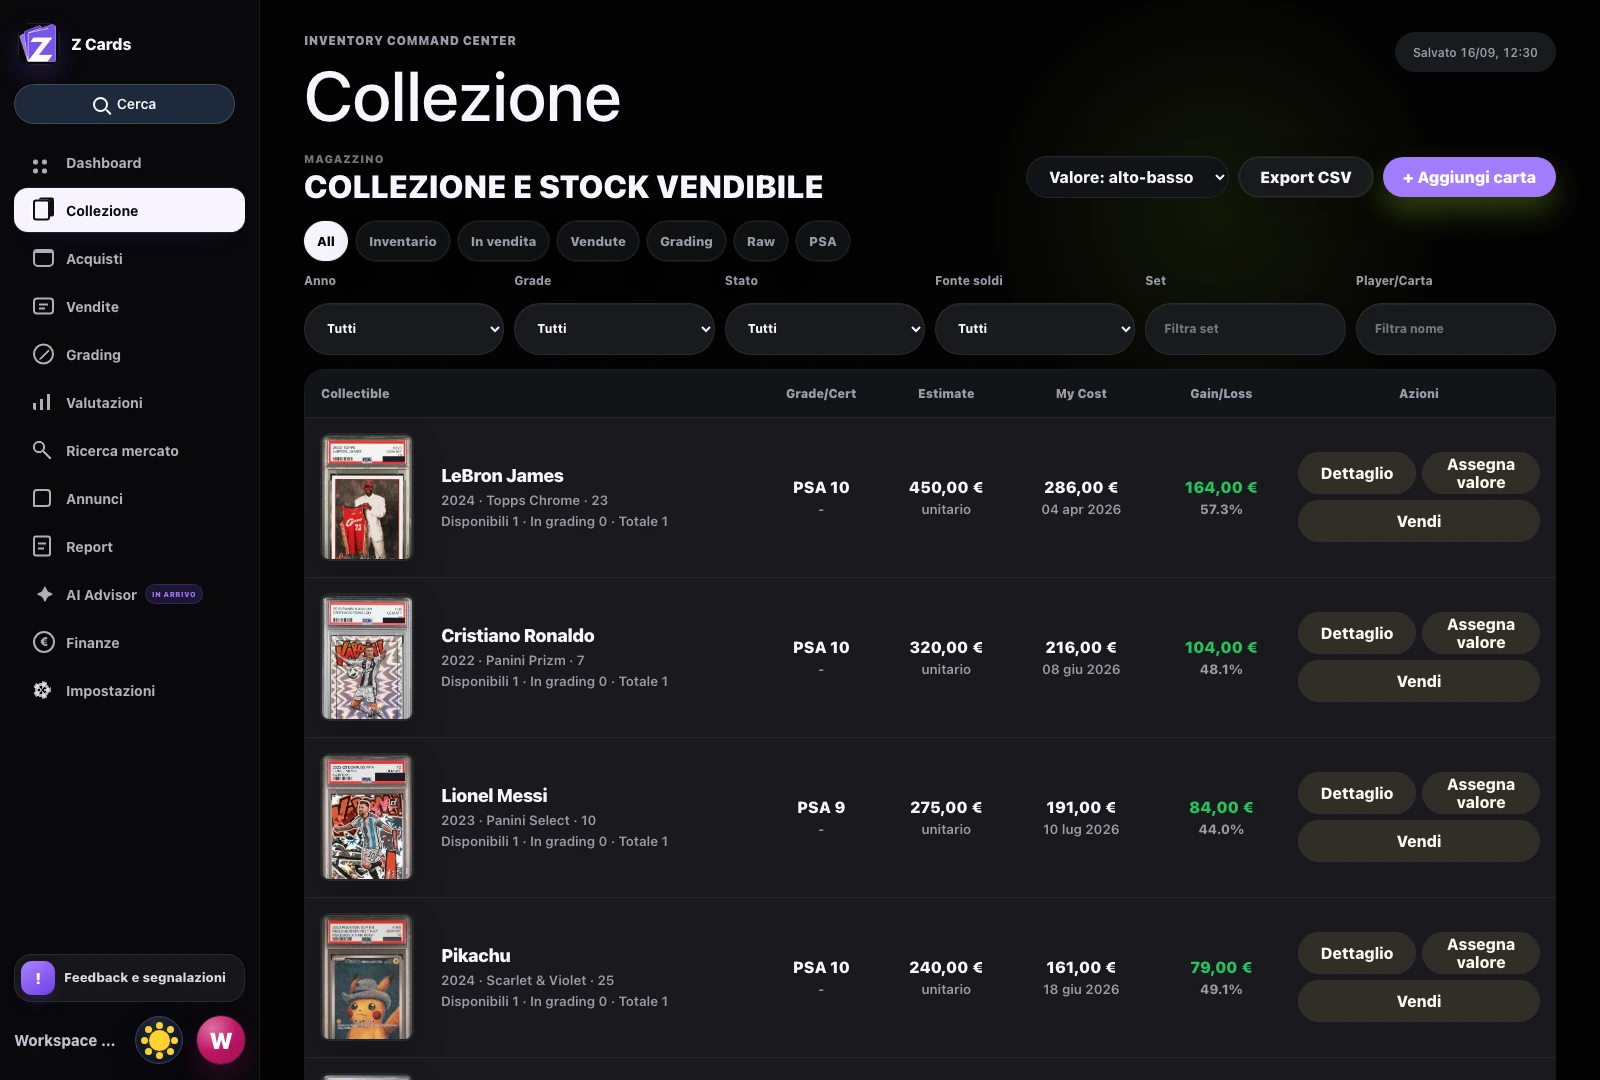
Task: Expand the Fonte soldi filter dropdown
Action: 1035,329
